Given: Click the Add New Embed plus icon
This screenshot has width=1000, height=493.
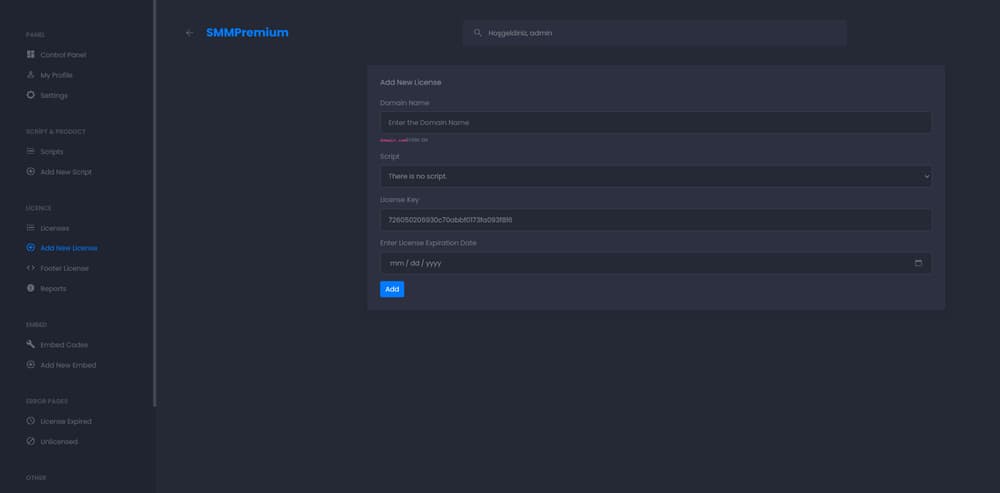Looking at the screenshot, I should click(x=31, y=365).
